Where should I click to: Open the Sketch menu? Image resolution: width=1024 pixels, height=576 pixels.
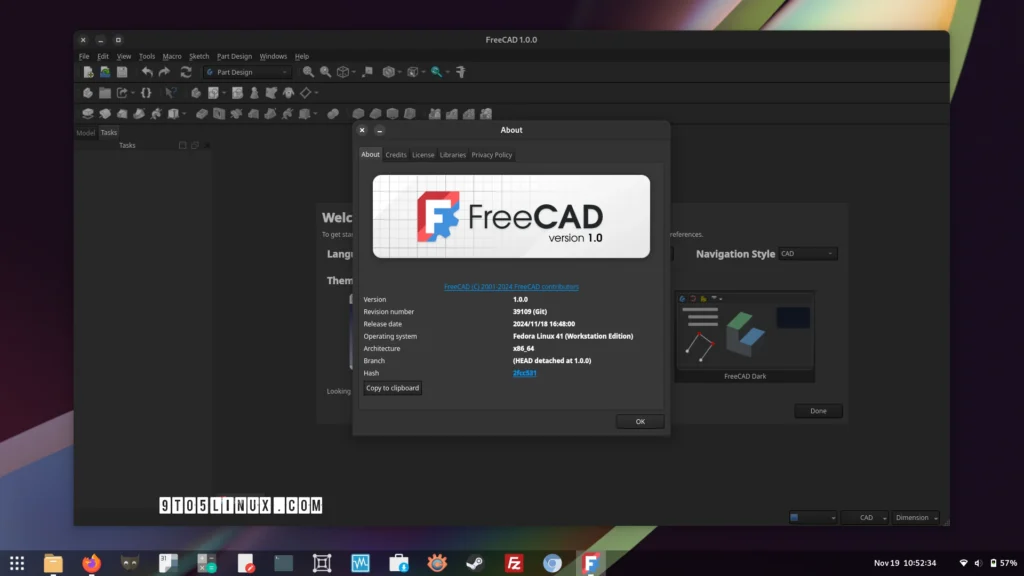(x=199, y=56)
